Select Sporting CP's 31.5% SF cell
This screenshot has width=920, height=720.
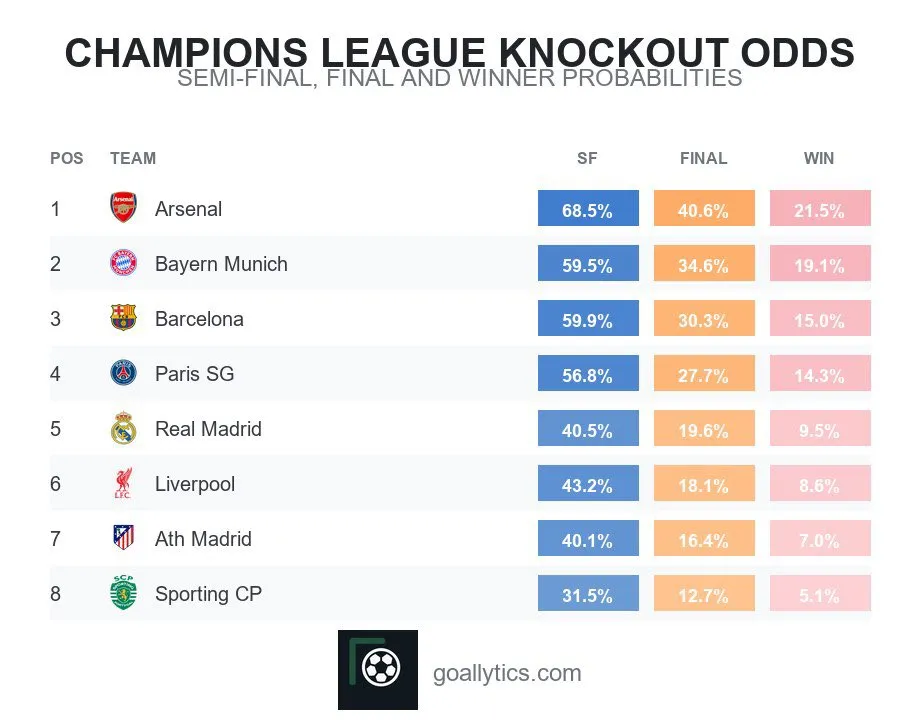click(x=588, y=593)
